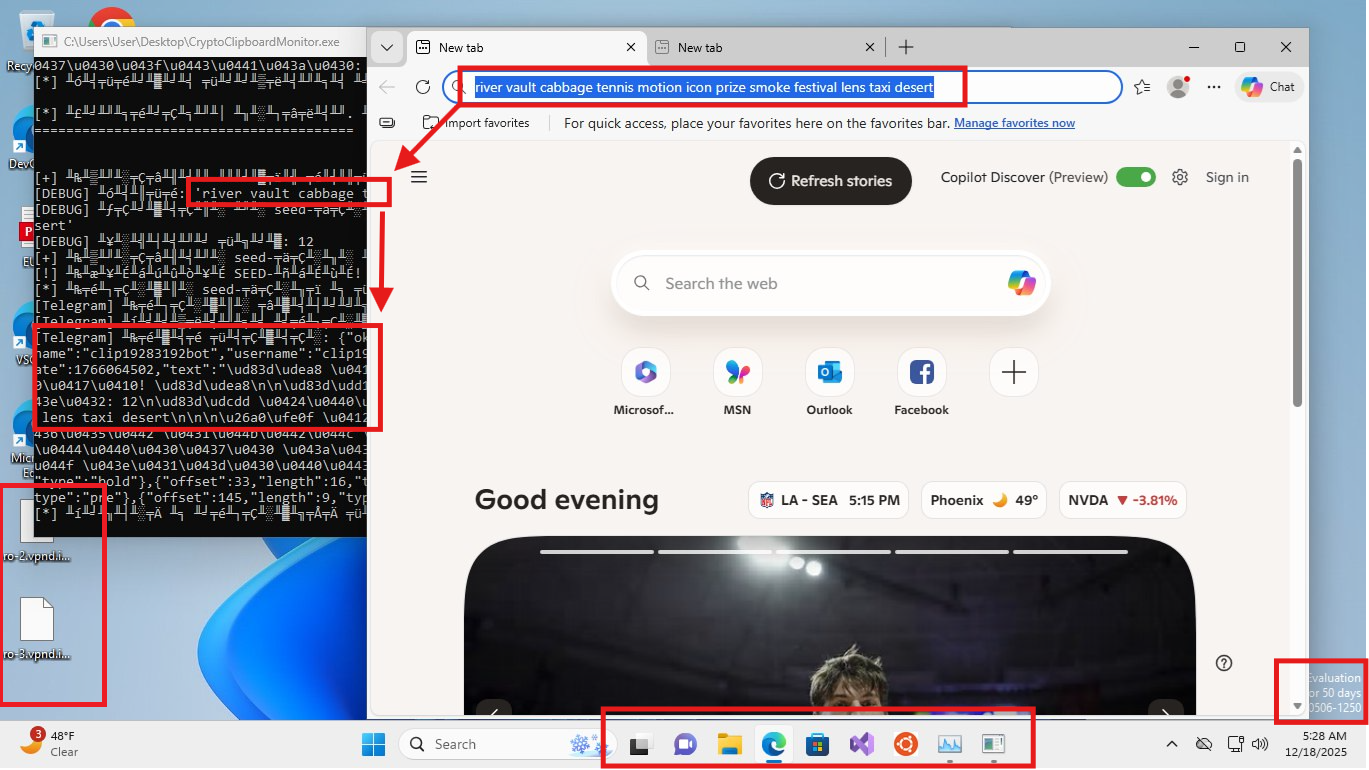Viewport: 1369px width, 770px height.
Task: Open the Microsoft 365 shortcut tile
Action: tap(645, 373)
